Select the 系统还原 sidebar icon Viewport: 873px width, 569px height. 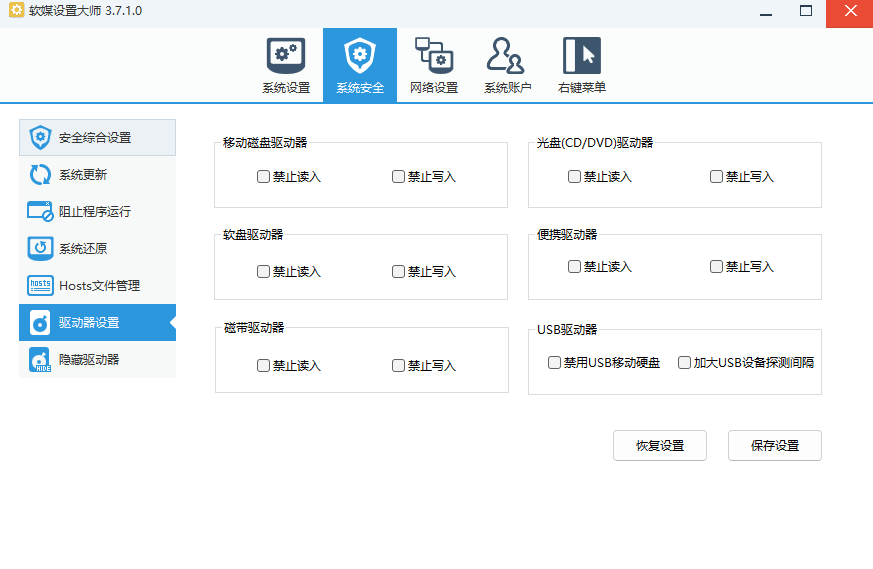coord(40,249)
